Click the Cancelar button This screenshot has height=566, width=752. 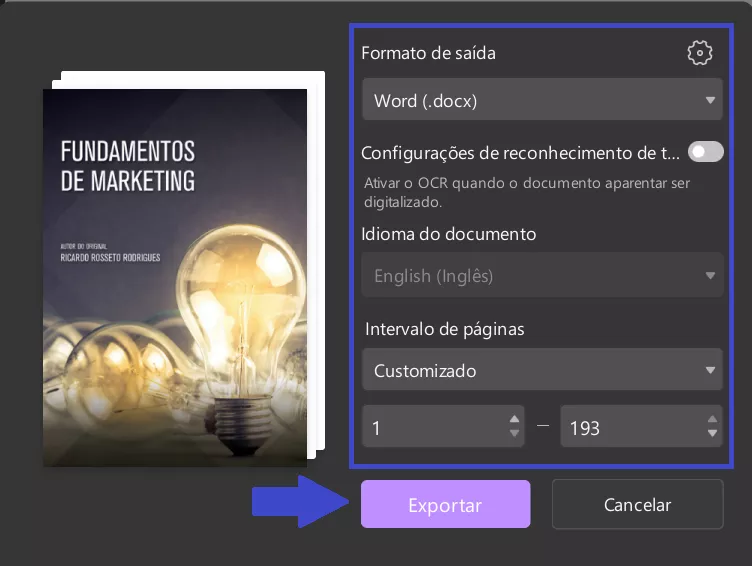637,504
